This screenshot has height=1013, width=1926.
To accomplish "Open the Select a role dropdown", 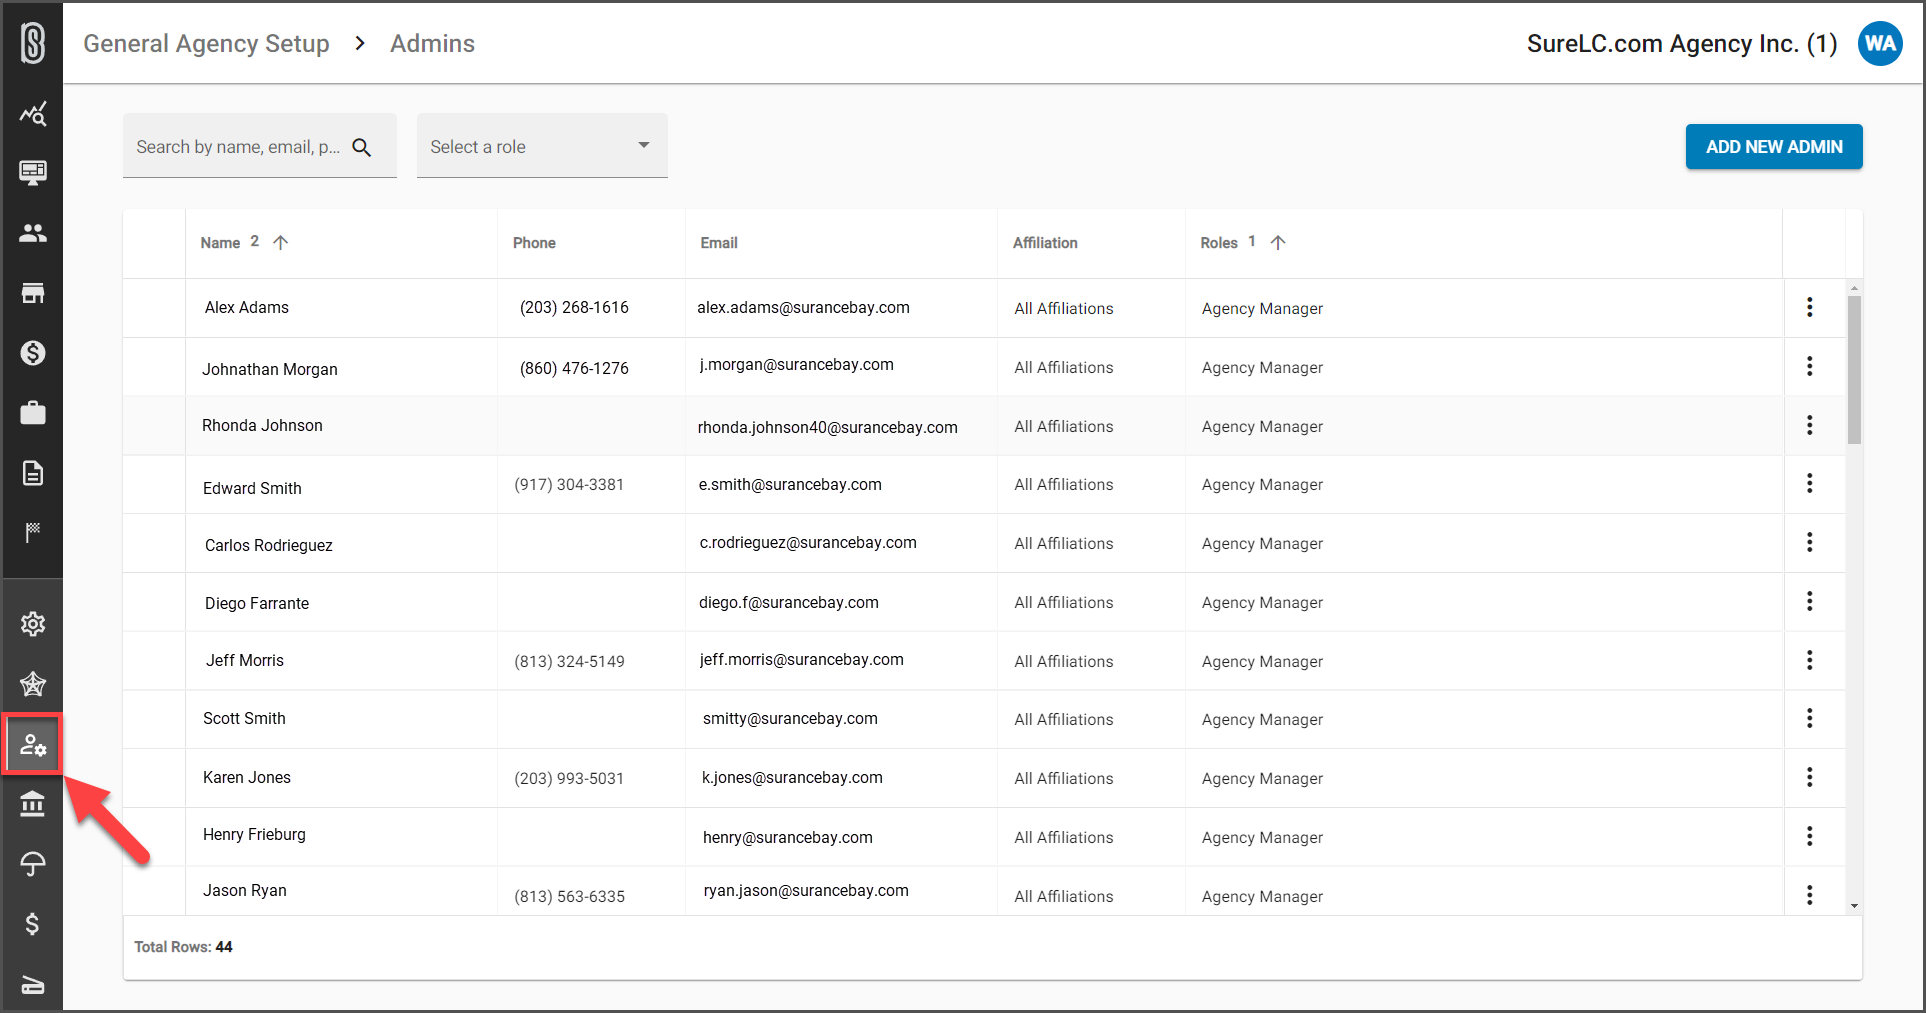I will tap(541, 146).
